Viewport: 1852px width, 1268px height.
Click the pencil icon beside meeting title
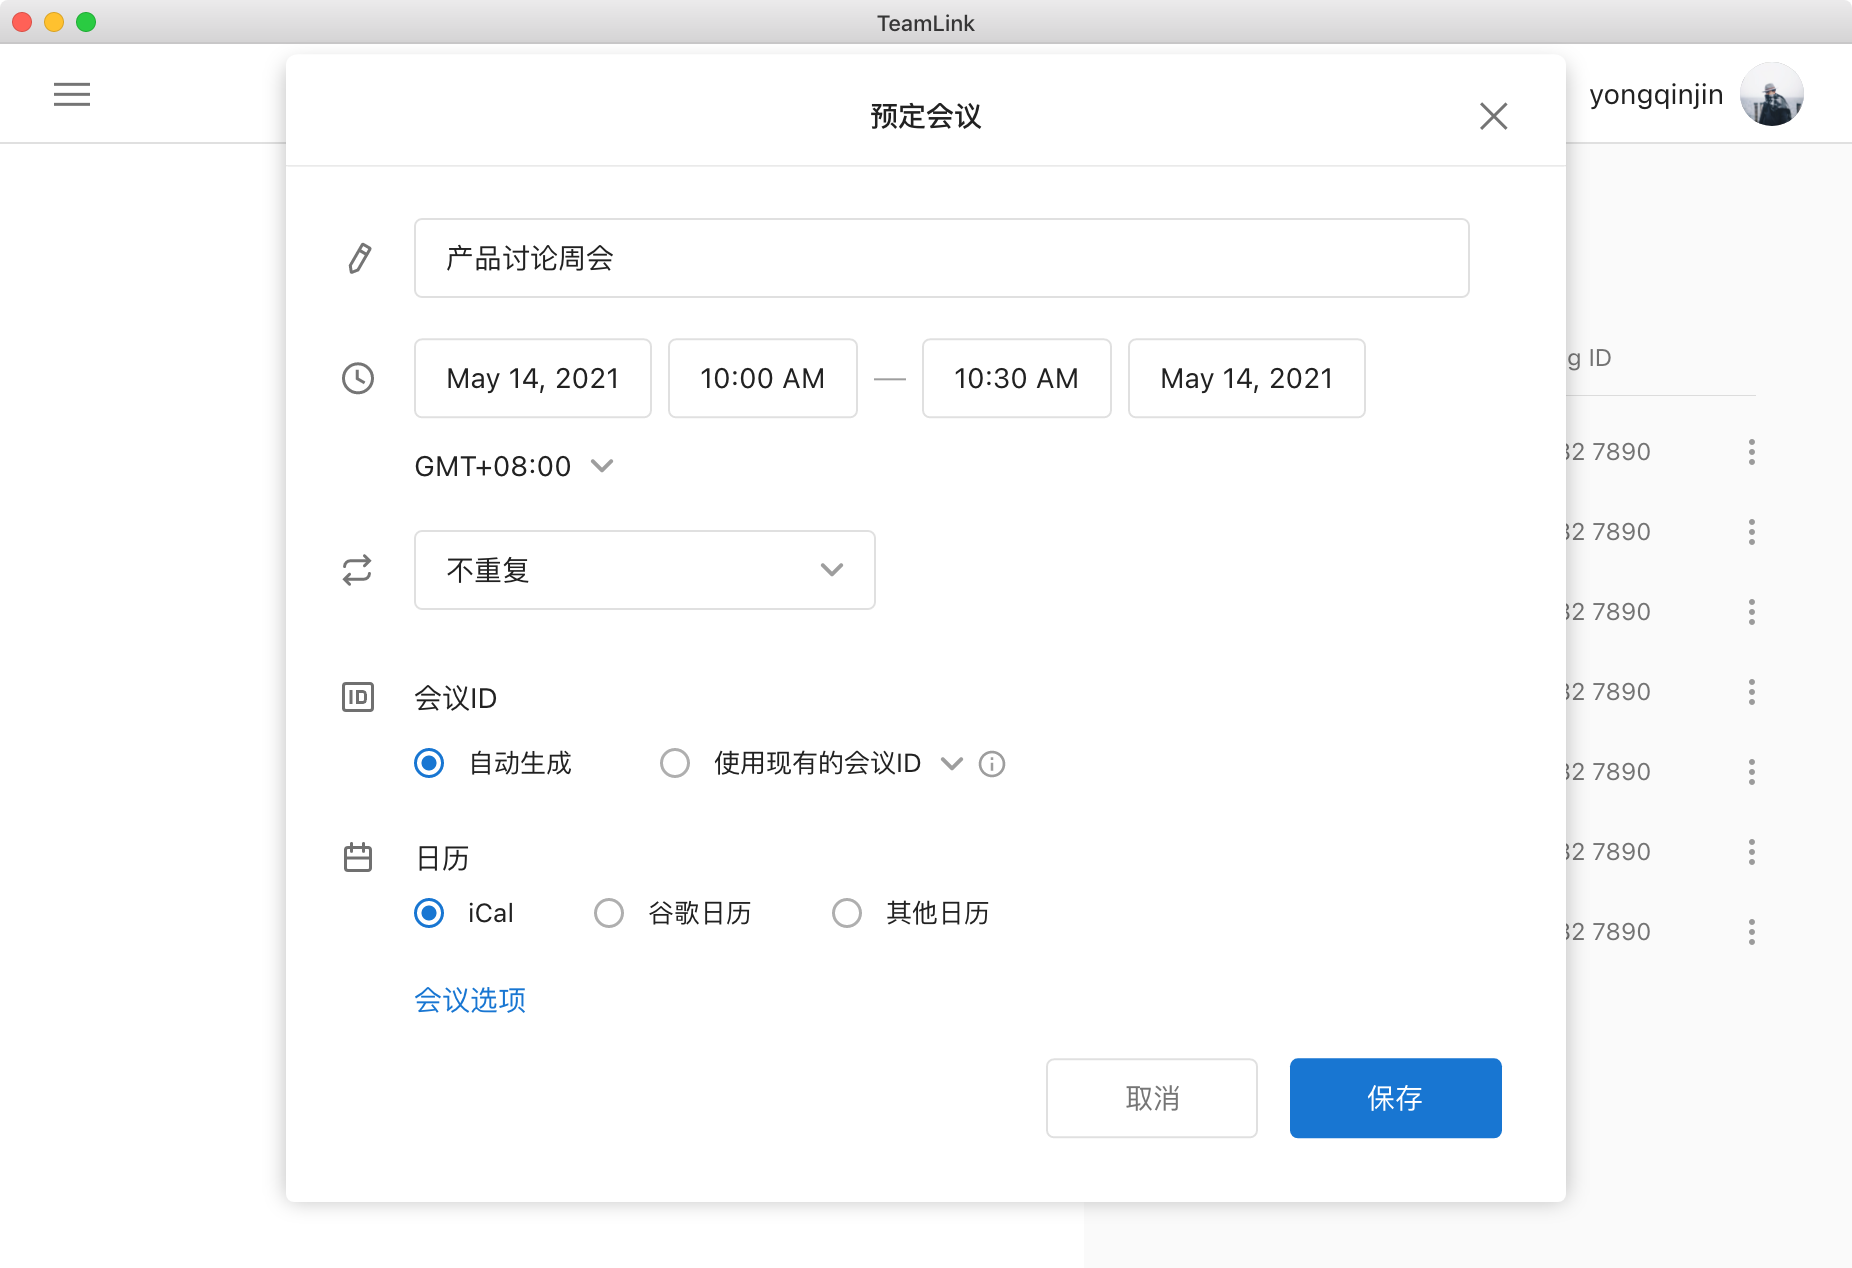click(359, 258)
